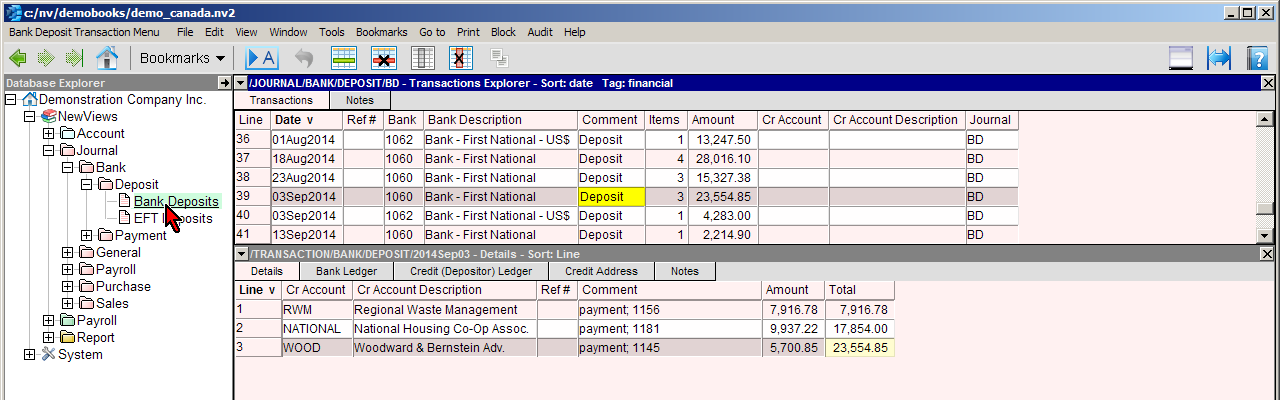The width and height of the screenshot is (1280, 400).
Task: Collapse the Journal folder in tree
Action: point(49,151)
